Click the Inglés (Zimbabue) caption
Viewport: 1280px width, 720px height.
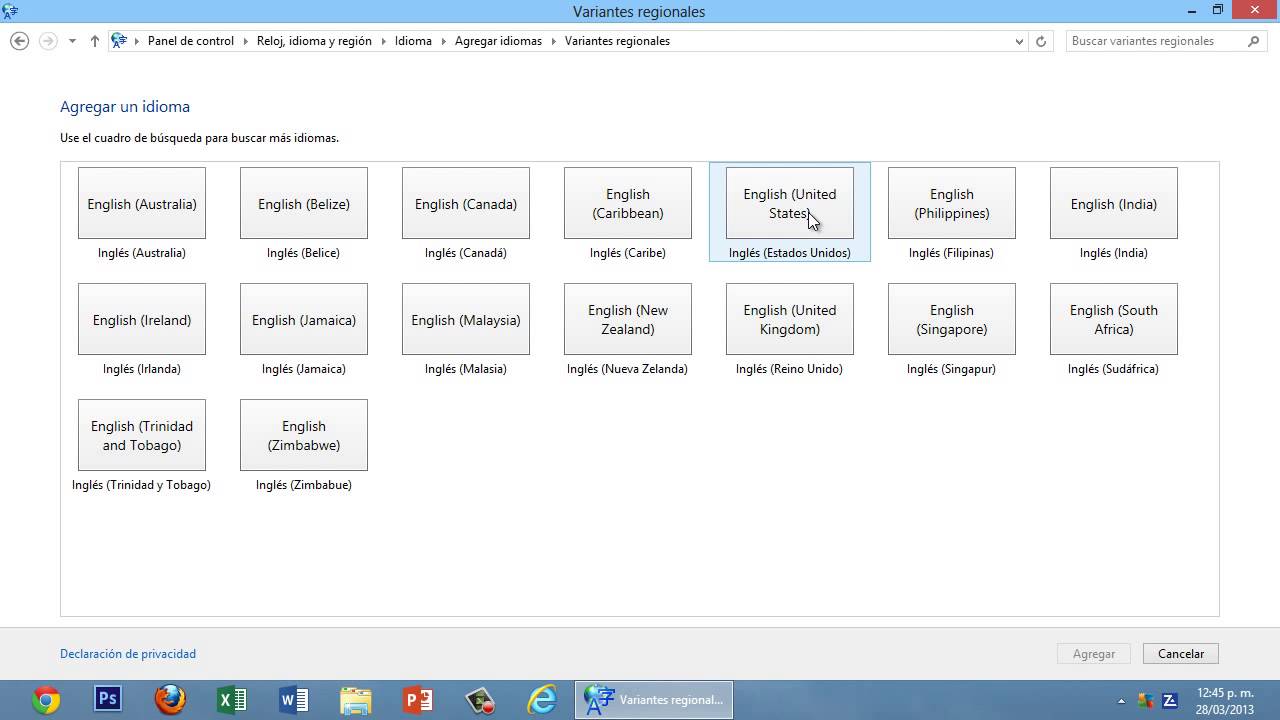click(x=304, y=485)
